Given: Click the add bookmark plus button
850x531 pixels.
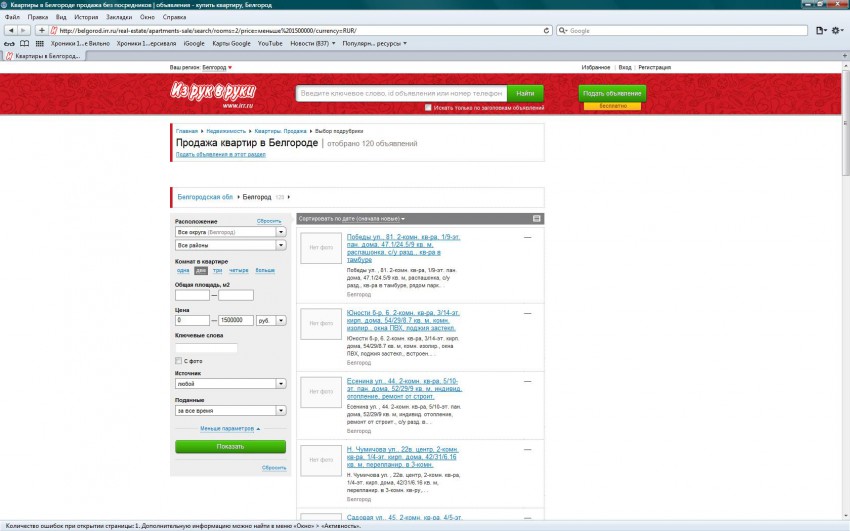Looking at the screenshot, I should click(x=41, y=30).
